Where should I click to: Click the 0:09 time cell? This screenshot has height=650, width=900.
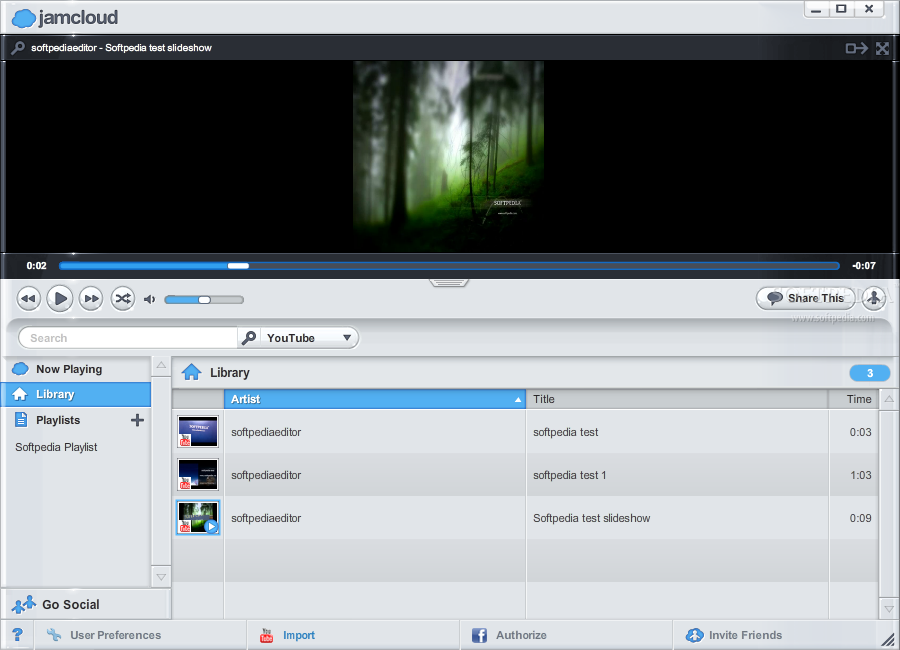[x=854, y=518]
